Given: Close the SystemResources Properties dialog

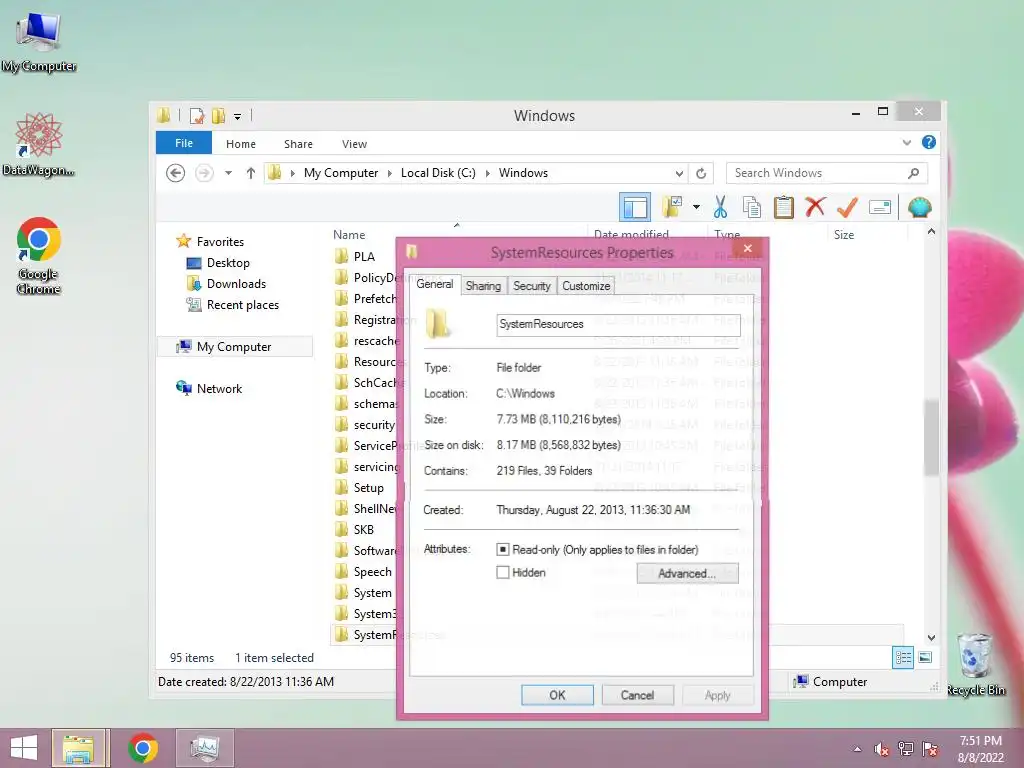Looking at the screenshot, I should coord(748,248).
